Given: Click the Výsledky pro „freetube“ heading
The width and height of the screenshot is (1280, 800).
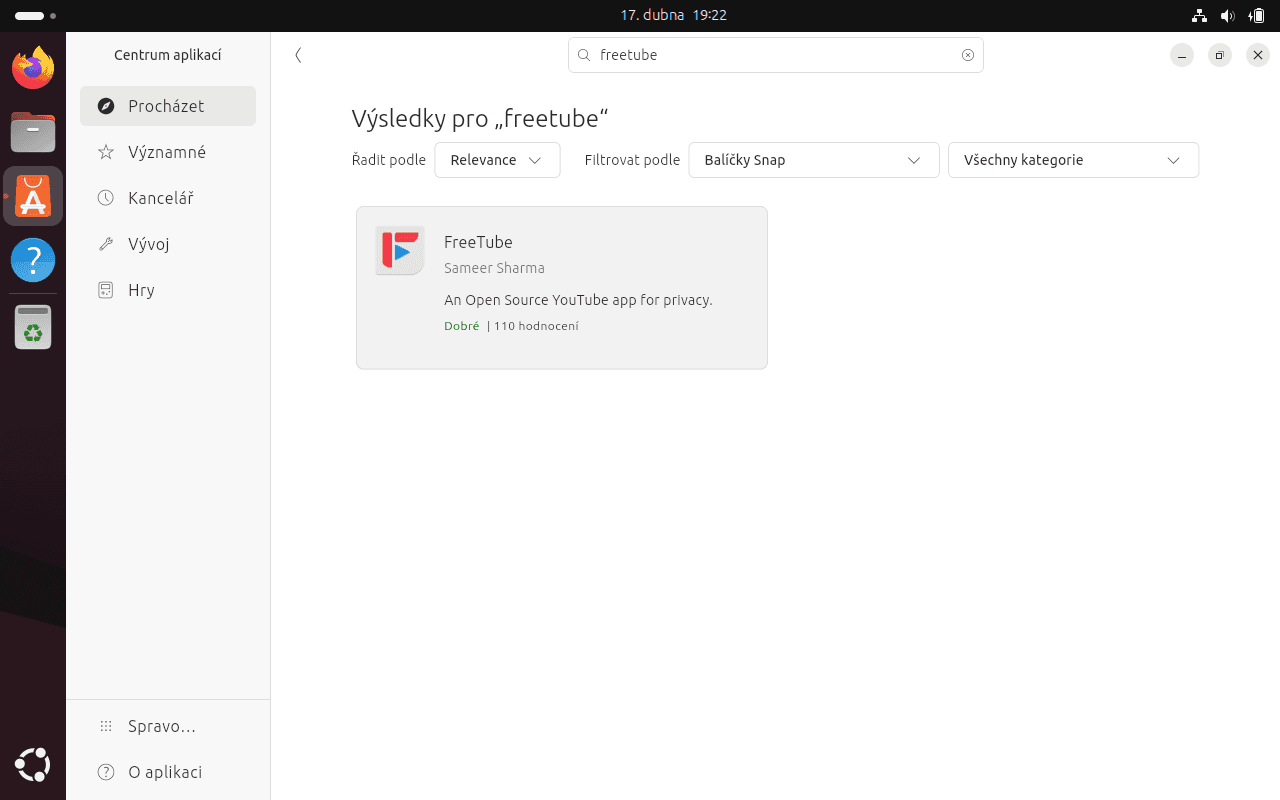Looking at the screenshot, I should pos(480,119).
